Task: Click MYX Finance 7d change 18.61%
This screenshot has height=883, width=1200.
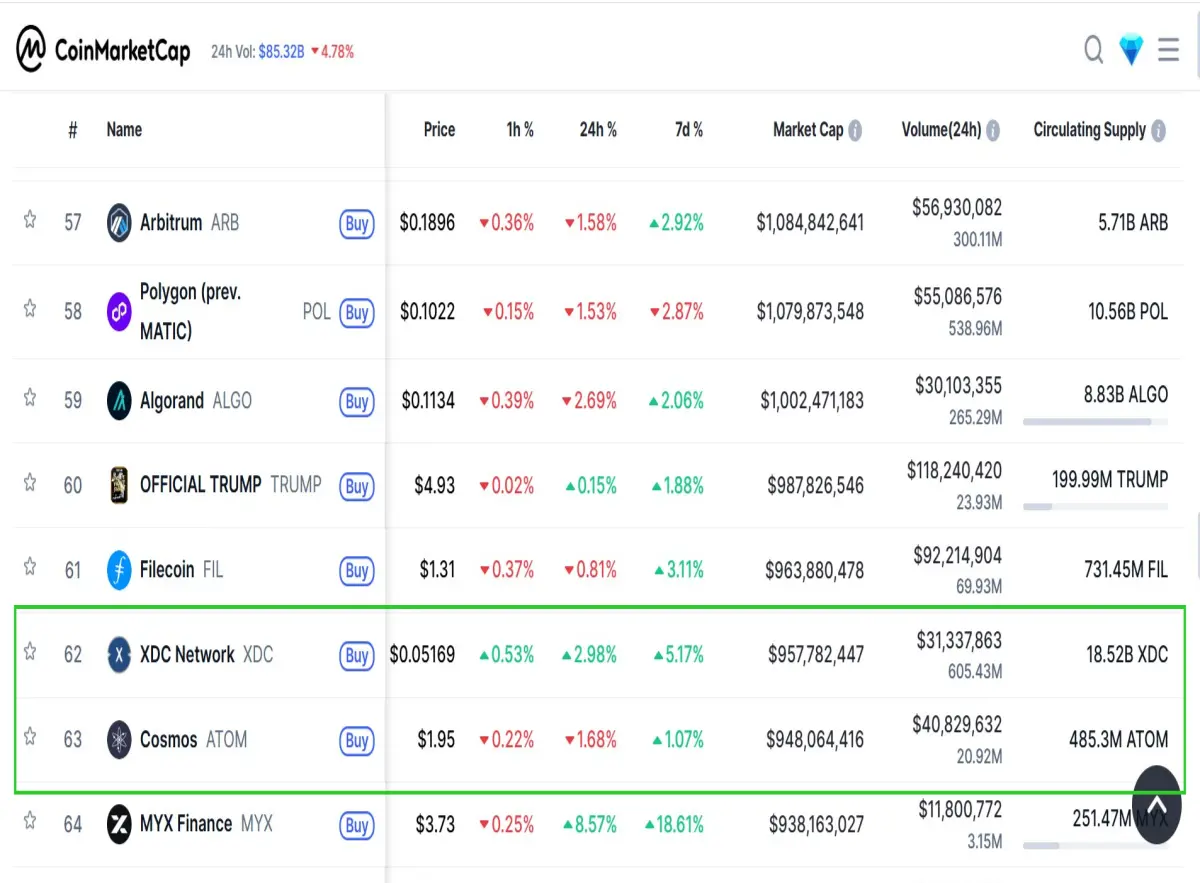Action: 674,825
